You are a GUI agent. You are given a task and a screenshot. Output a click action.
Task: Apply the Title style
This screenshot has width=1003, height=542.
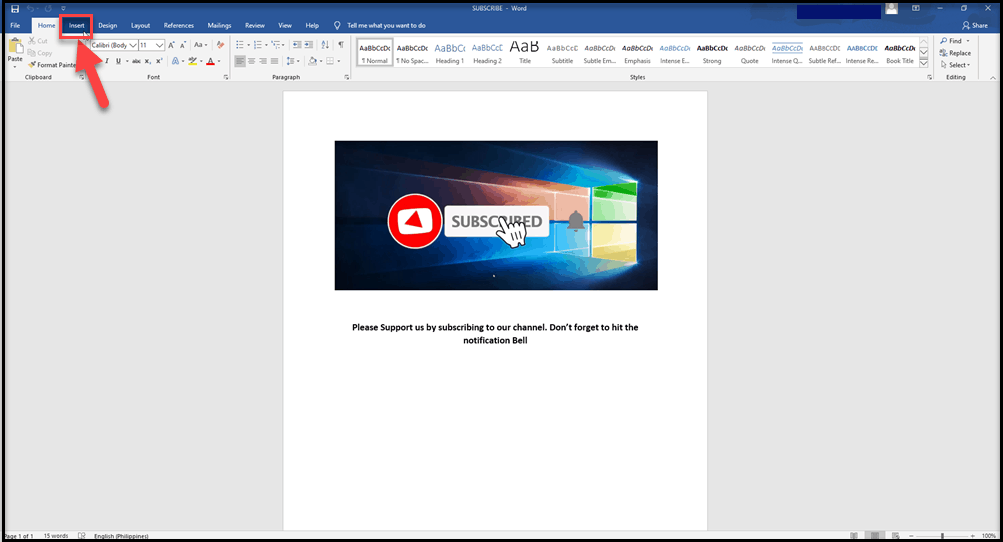(525, 52)
